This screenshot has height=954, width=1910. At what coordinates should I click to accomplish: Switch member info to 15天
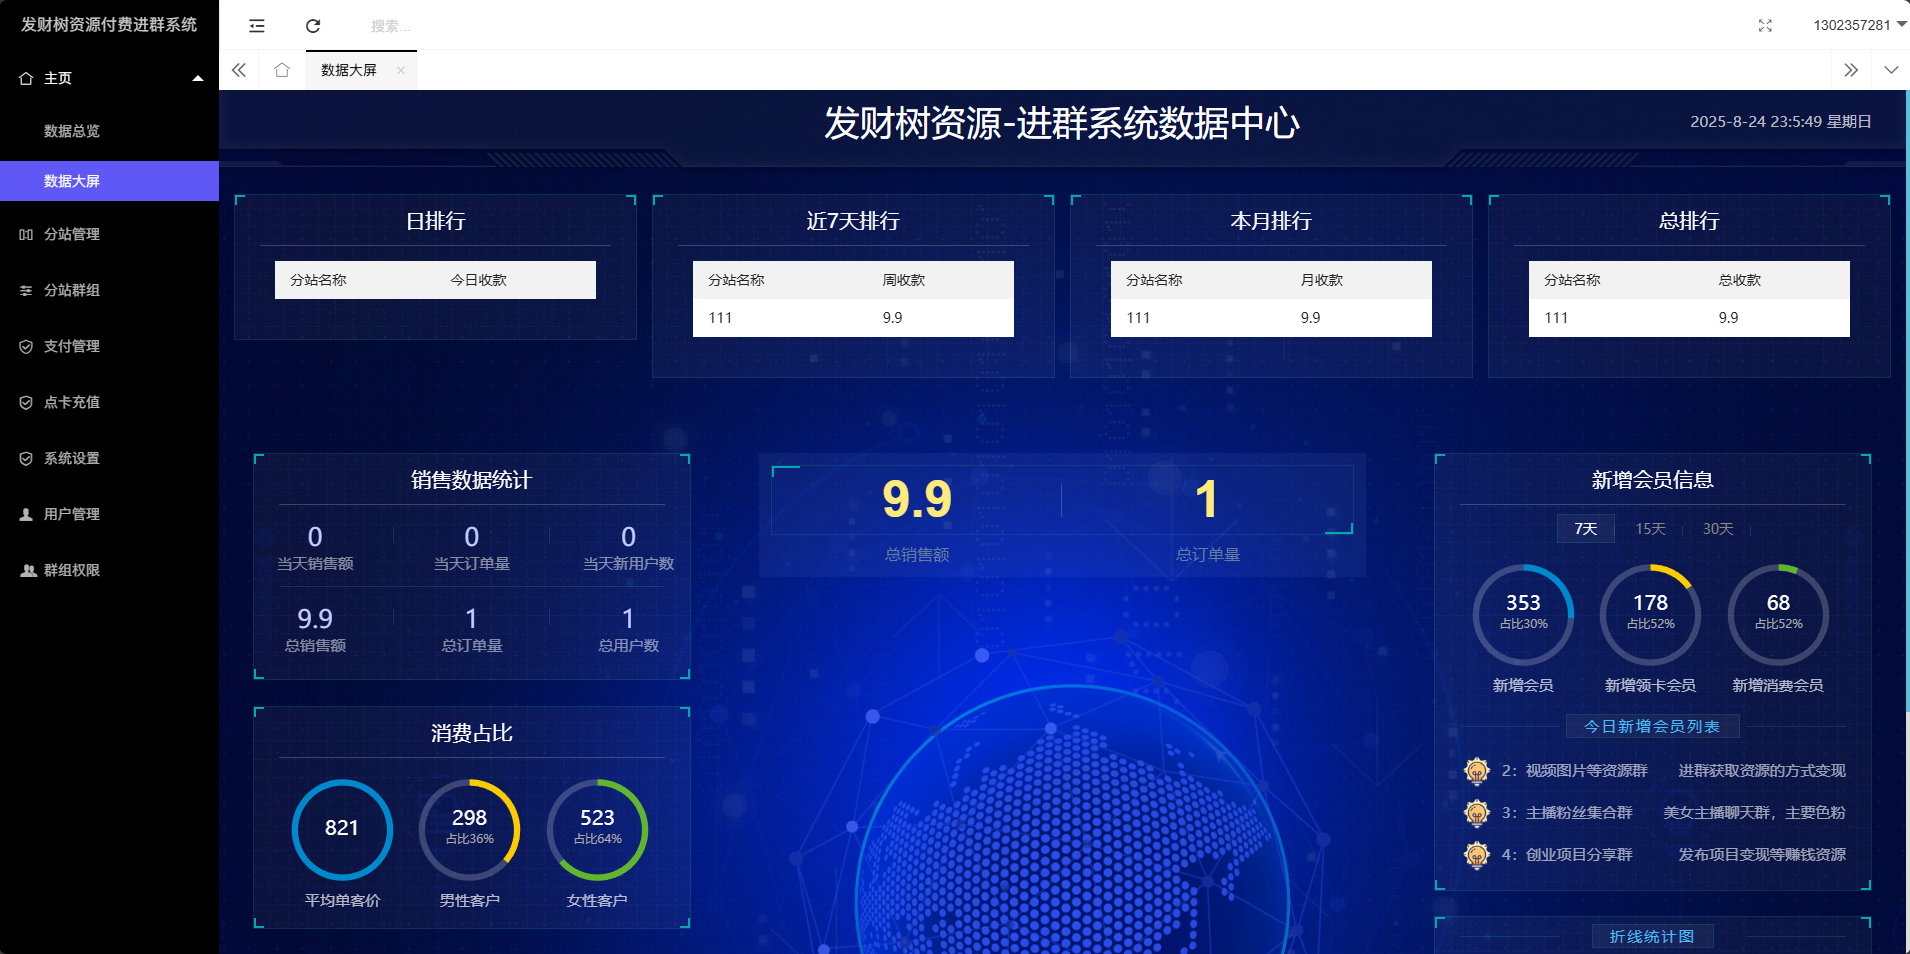pos(1650,529)
